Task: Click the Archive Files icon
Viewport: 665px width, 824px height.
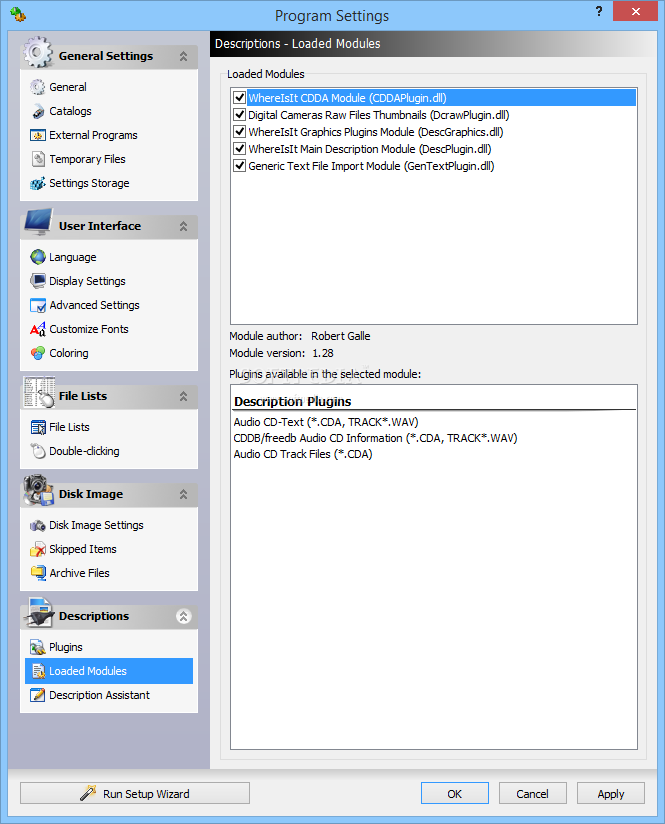Action: pyautogui.click(x=37, y=573)
